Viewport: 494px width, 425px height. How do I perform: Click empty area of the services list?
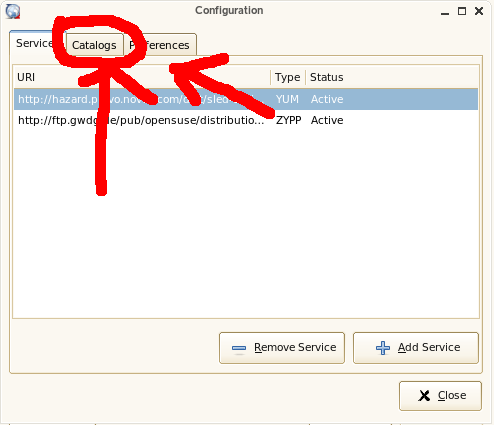pyautogui.click(x=246, y=223)
